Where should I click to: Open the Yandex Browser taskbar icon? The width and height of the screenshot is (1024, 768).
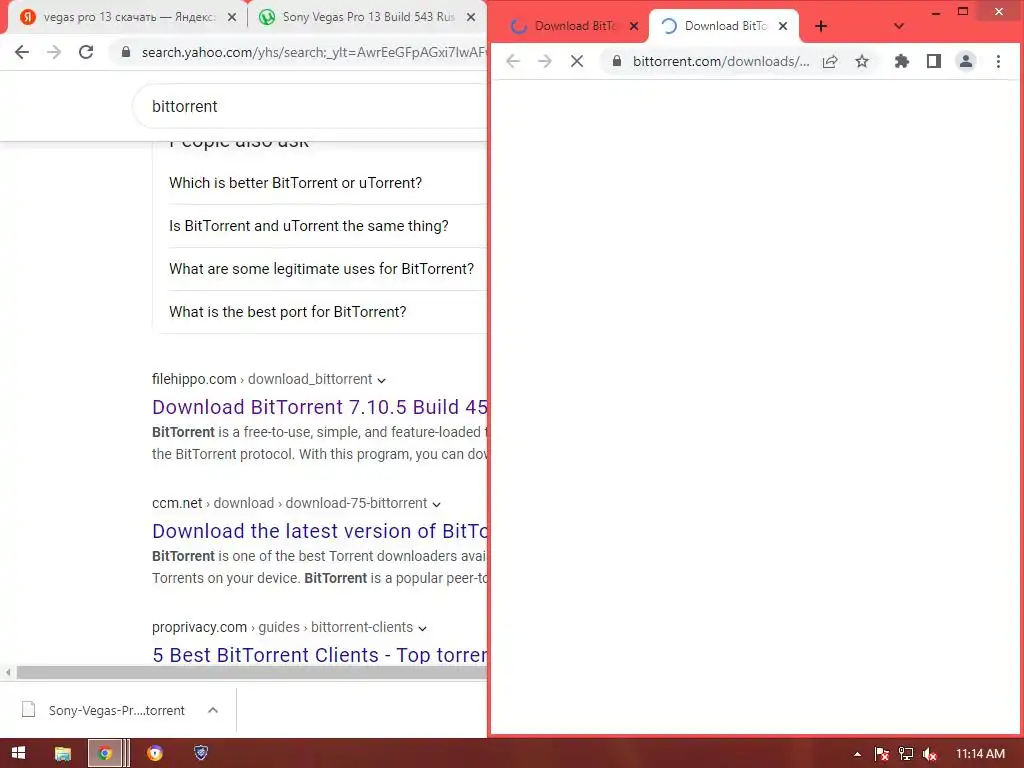pyautogui.click(x=155, y=754)
